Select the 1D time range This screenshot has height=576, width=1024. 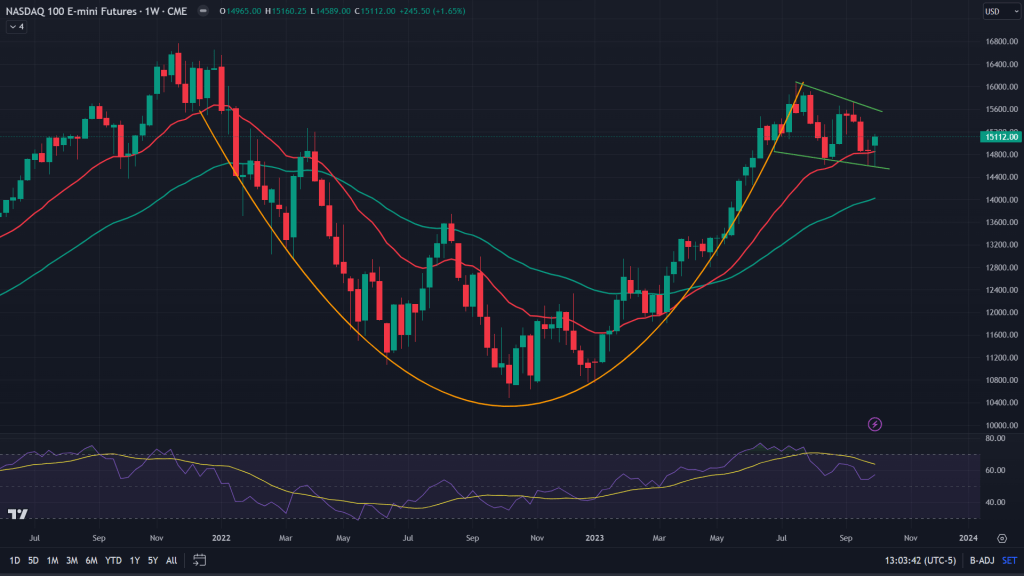click(x=16, y=560)
